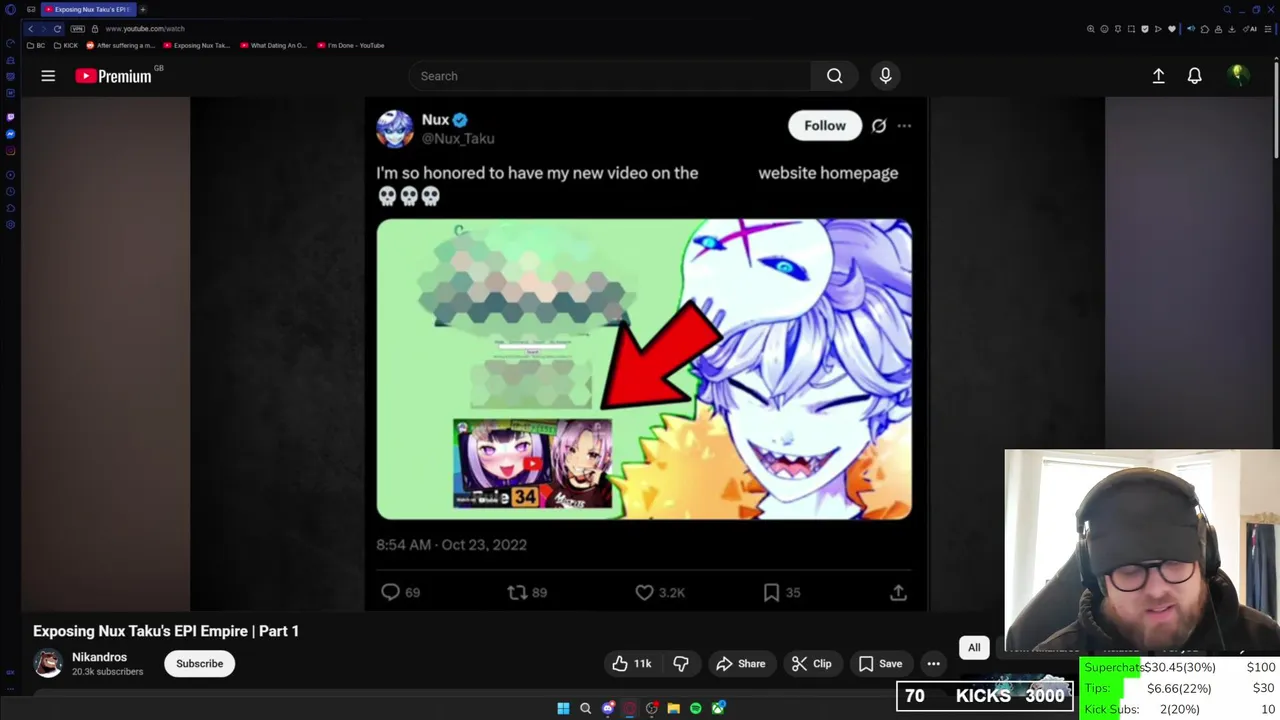Click the Share button
Screen dimensions: 1280x720
pos(741,664)
